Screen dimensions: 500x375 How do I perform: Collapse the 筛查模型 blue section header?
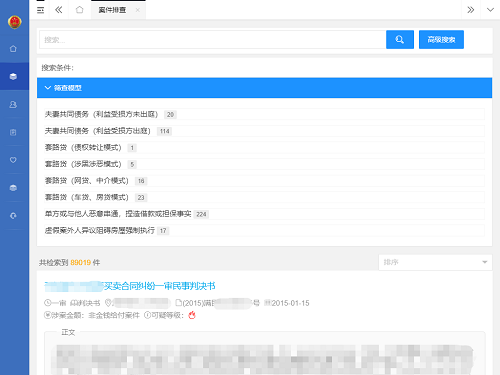(264, 88)
